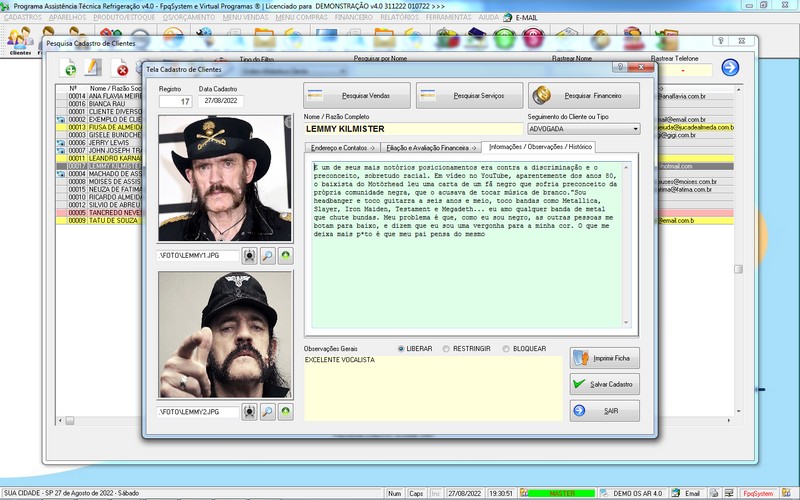The image size is (800, 500).
Task: Click the webcam capture icon beside LEMMY1.JPG
Action: [249, 255]
